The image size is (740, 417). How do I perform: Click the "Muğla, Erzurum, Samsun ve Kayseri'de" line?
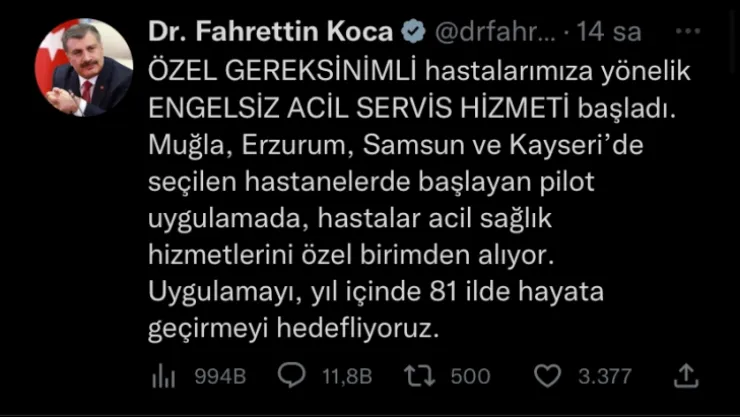coord(395,146)
